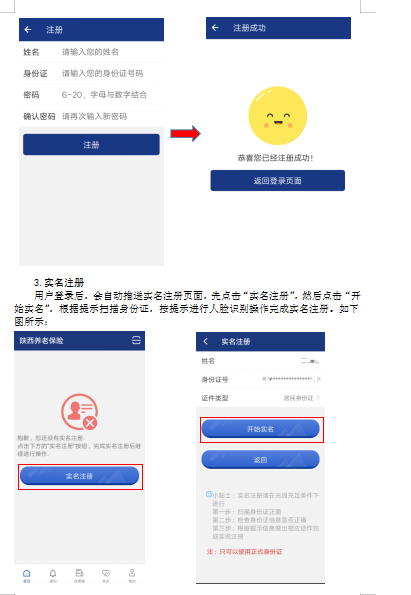Tap back arrow in 注册 header
This screenshot has height=595, width=411.
click(28, 30)
